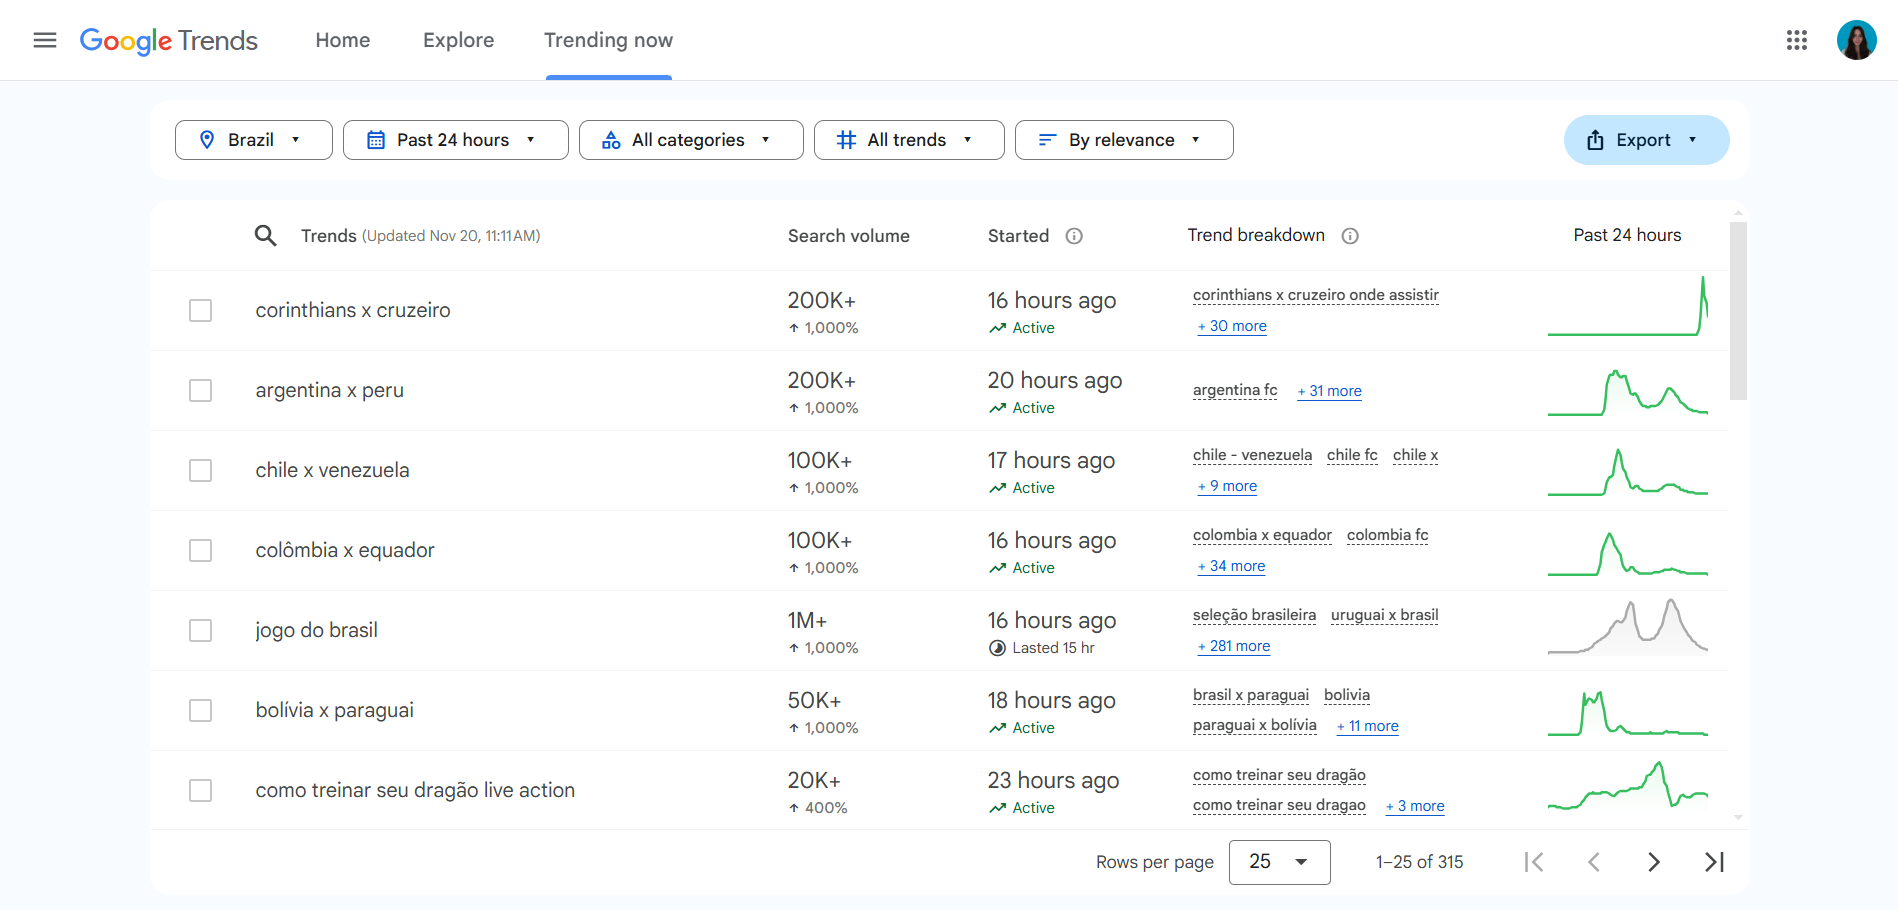Open the Google apps grid
Viewport: 1898px width, 910px height.
tap(1797, 40)
